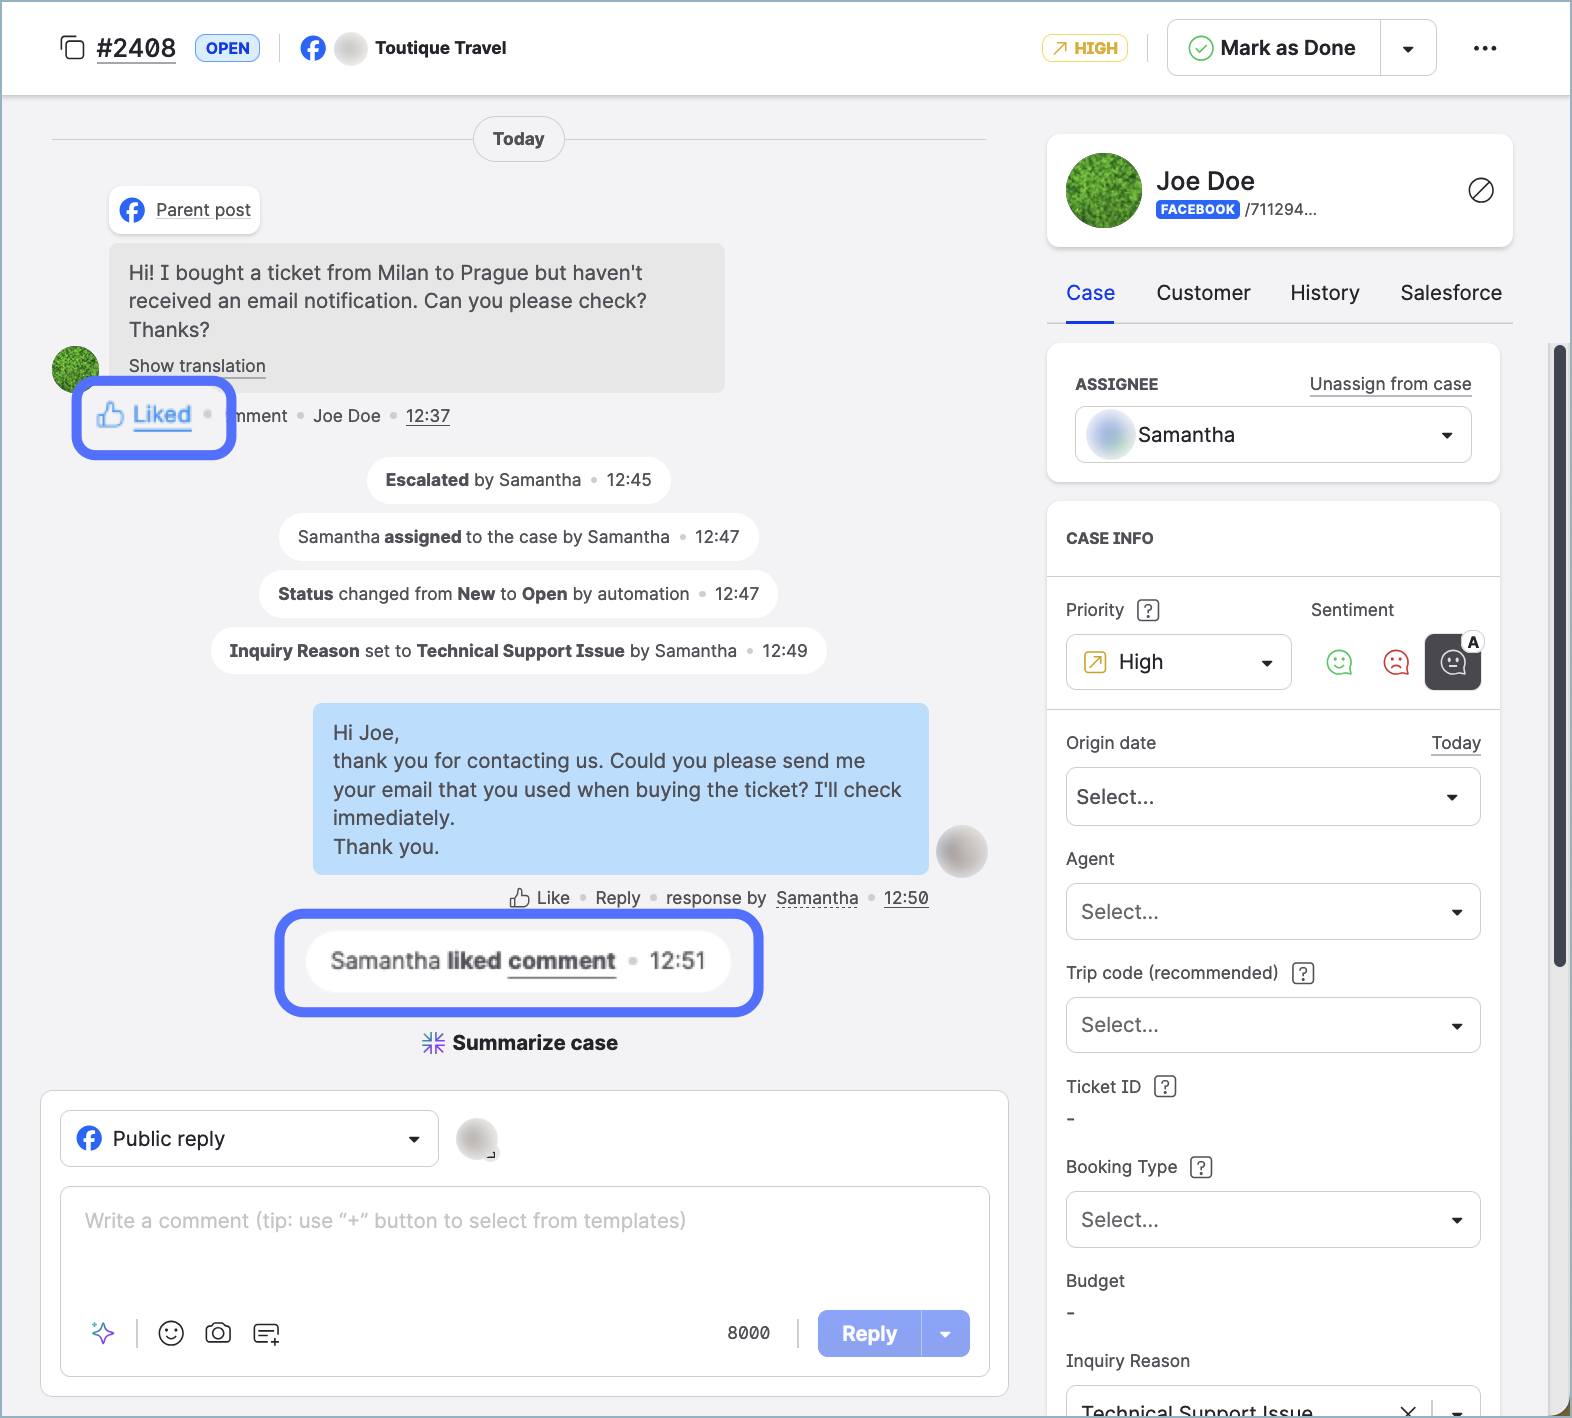Screen dimensions: 1572x1418
Task: Open the Public reply channel dropdown
Action: (x=249, y=1139)
